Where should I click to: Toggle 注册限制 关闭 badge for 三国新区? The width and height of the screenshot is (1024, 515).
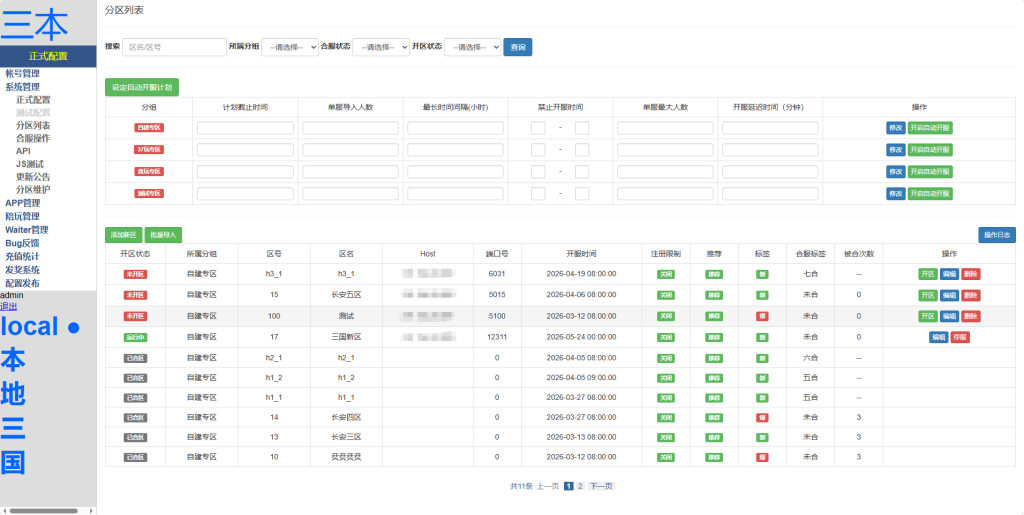pyautogui.click(x=665, y=337)
